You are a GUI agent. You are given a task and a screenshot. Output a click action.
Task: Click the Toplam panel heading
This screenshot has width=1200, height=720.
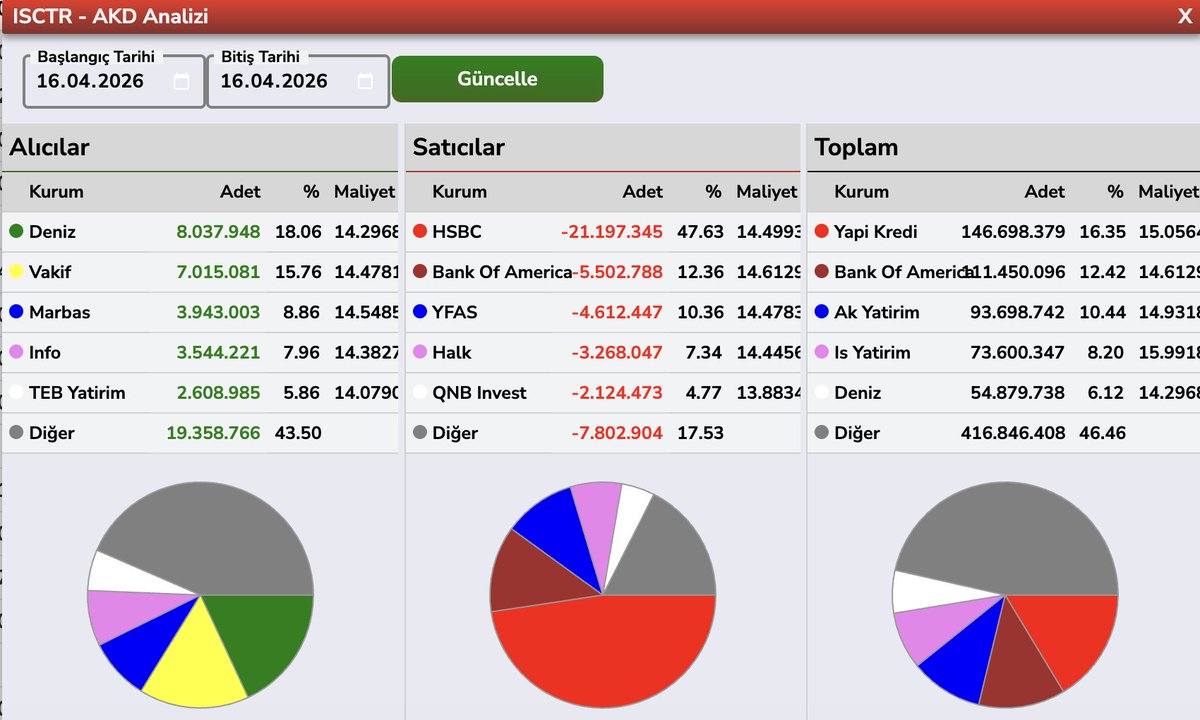click(856, 147)
